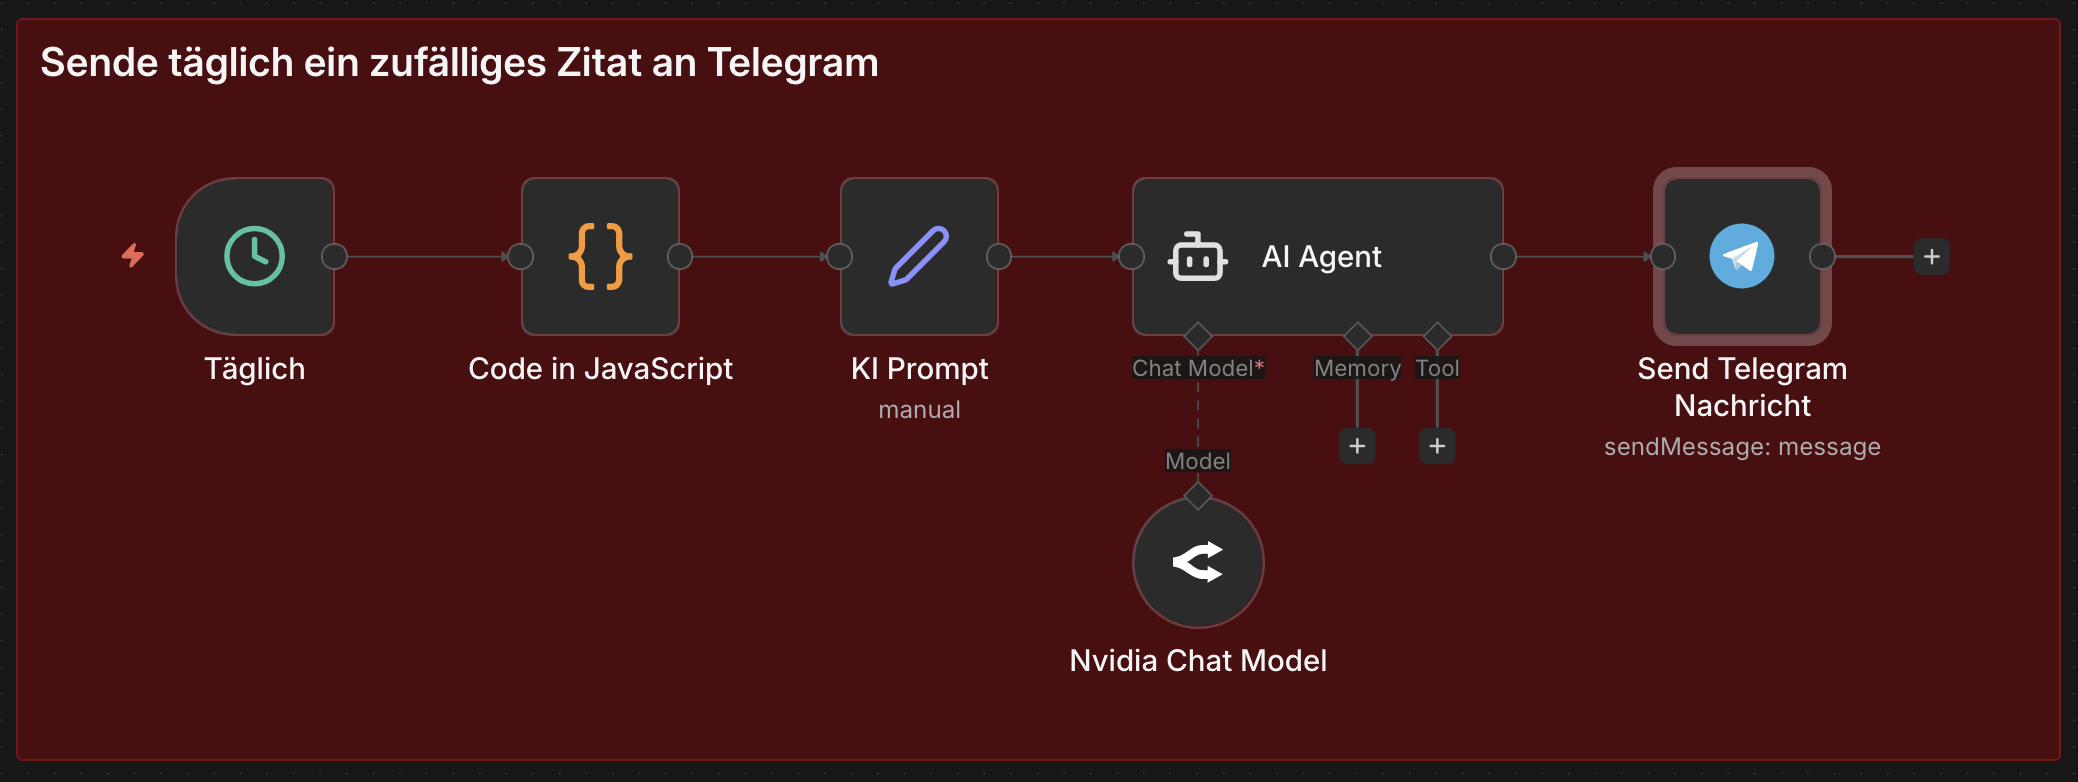Viewport: 2078px width, 782px height.
Task: Click the output connector of the Täglich node
Action: tap(334, 257)
